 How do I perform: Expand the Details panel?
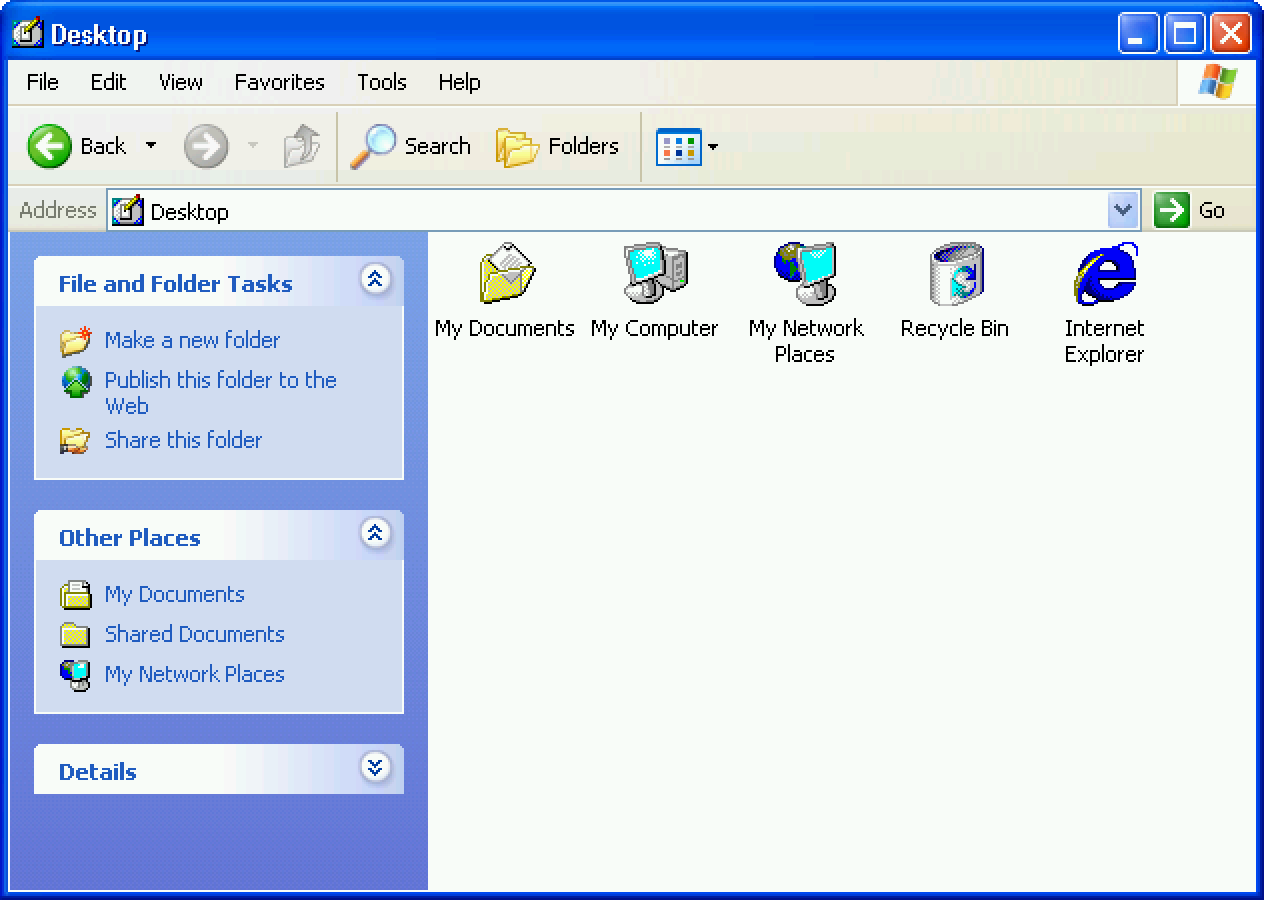(375, 767)
